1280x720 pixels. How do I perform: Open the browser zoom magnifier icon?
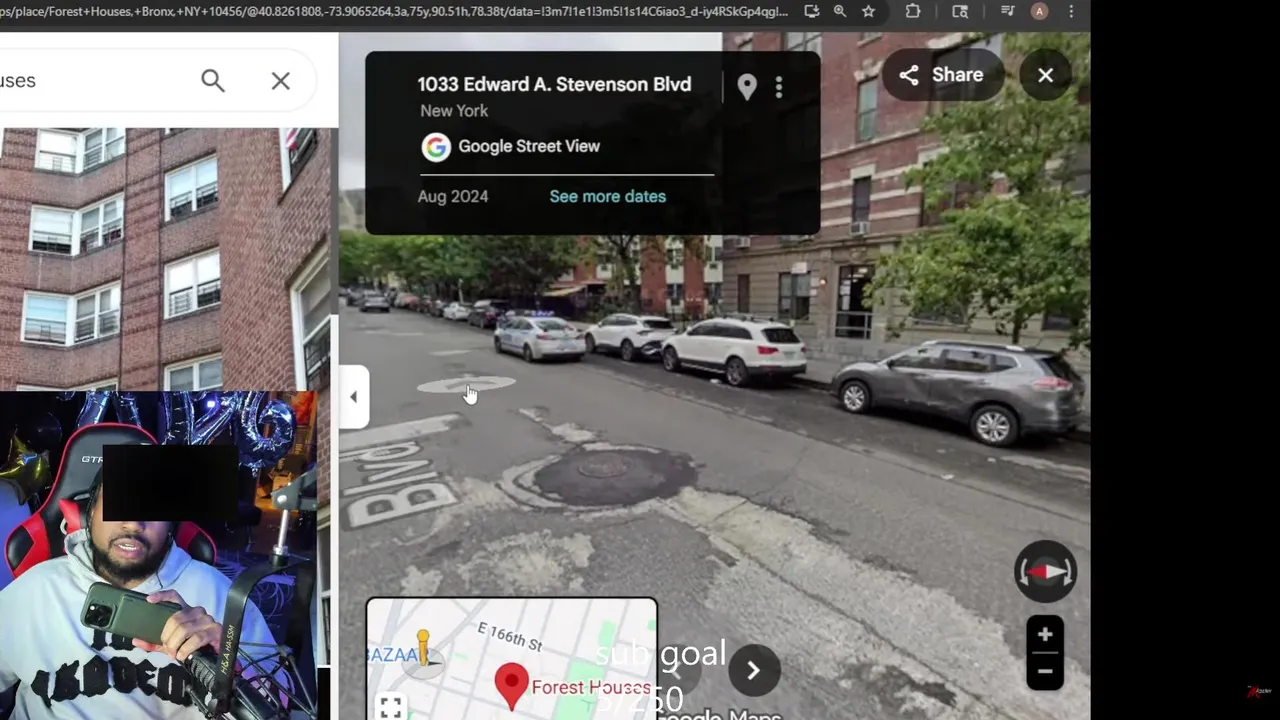coord(840,11)
